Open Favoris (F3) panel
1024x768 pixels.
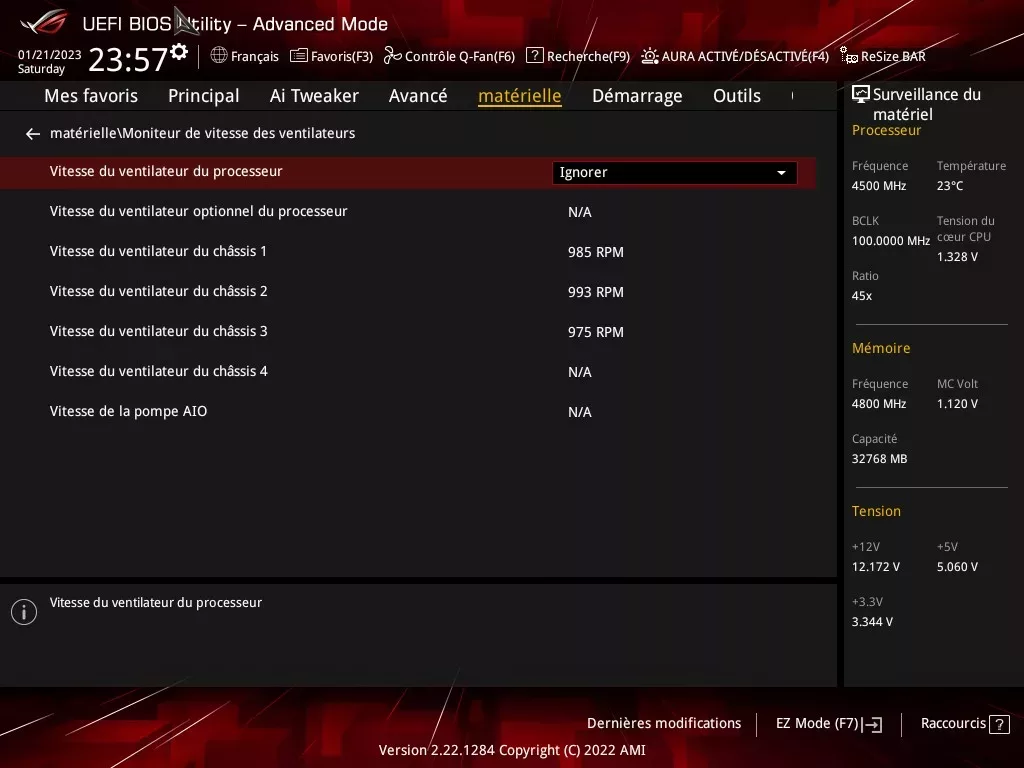331,56
